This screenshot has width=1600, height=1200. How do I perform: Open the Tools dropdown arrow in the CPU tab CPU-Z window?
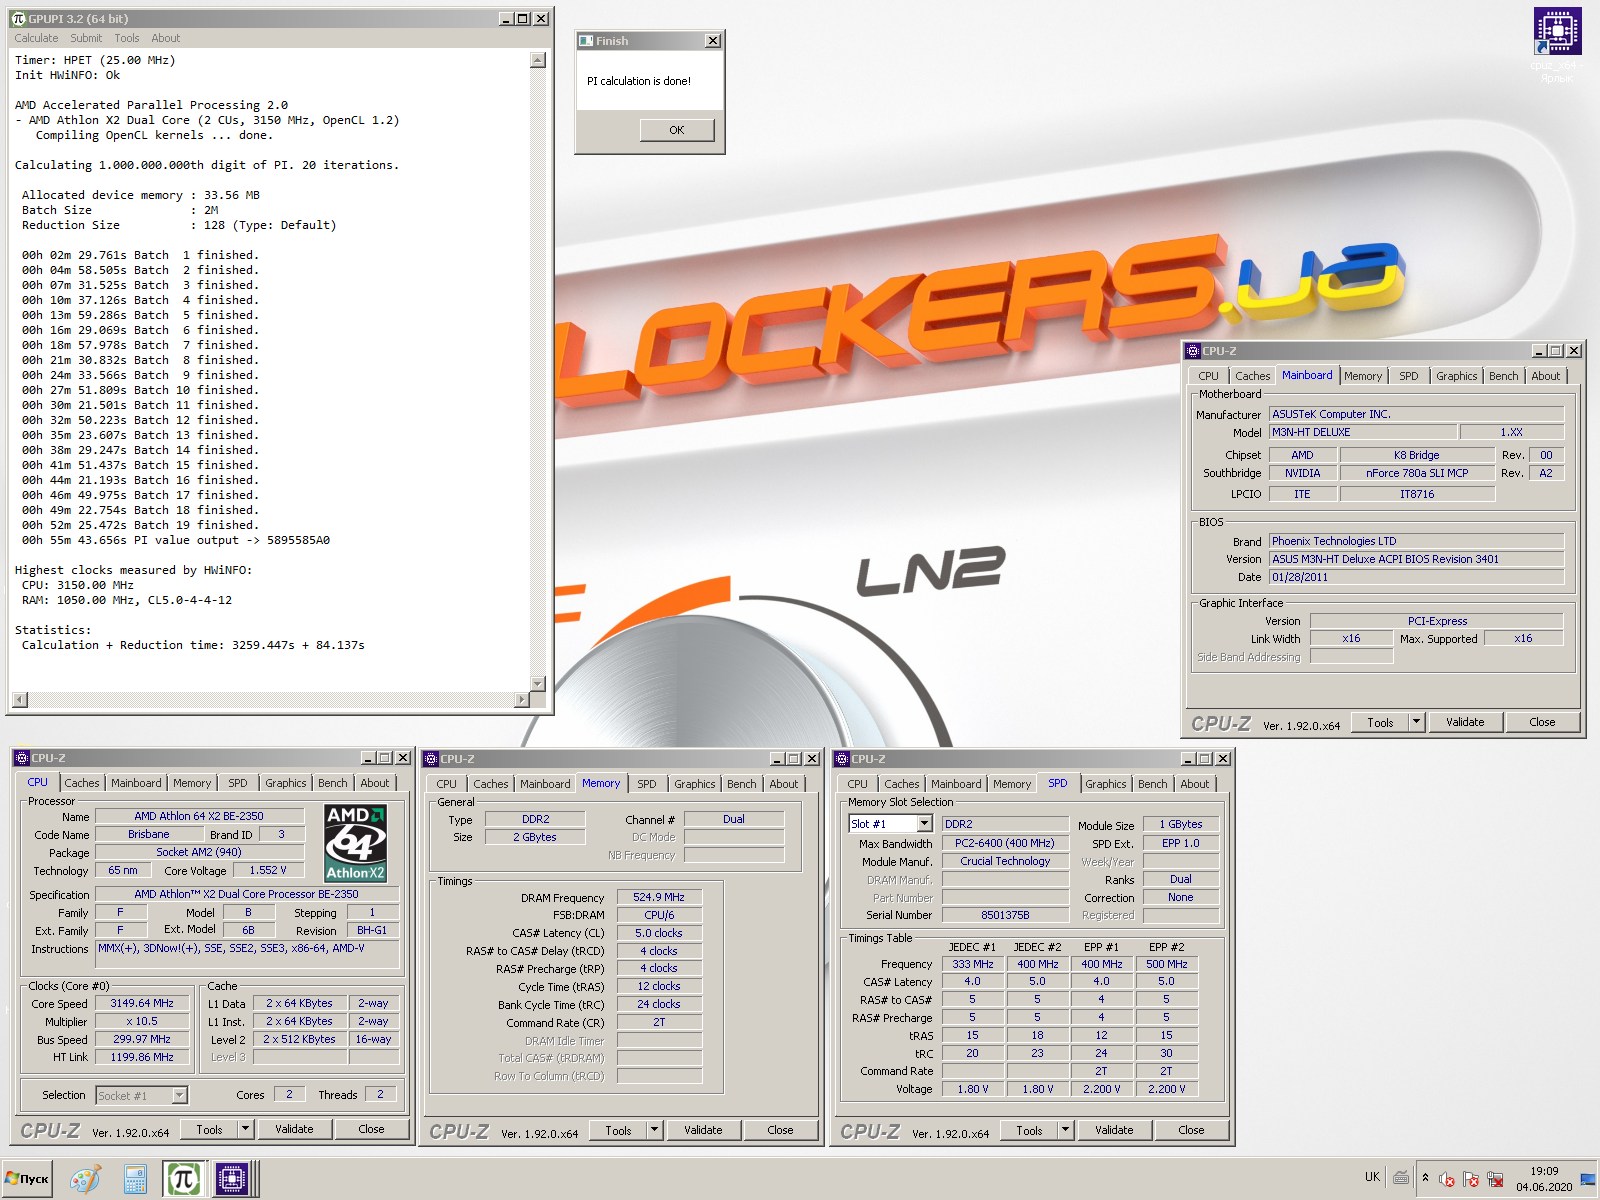245,1129
